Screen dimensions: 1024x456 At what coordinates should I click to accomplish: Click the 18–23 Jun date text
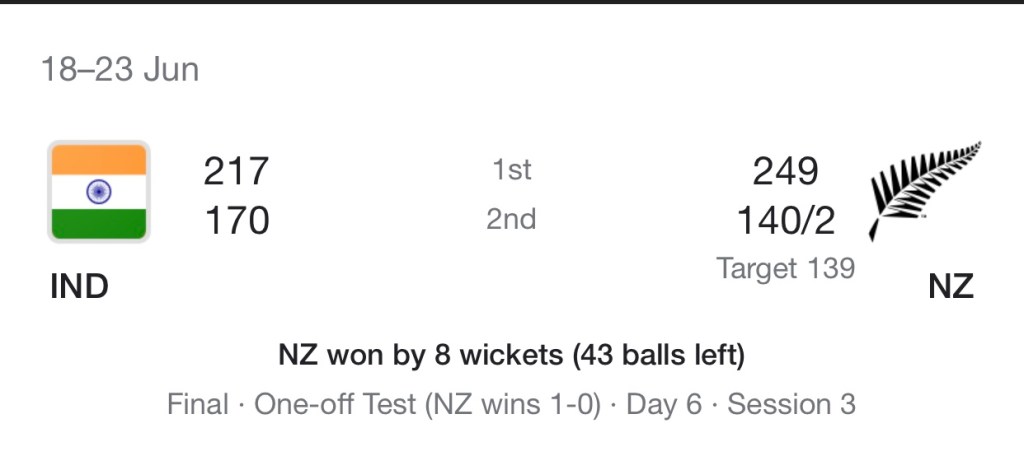[x=119, y=70]
